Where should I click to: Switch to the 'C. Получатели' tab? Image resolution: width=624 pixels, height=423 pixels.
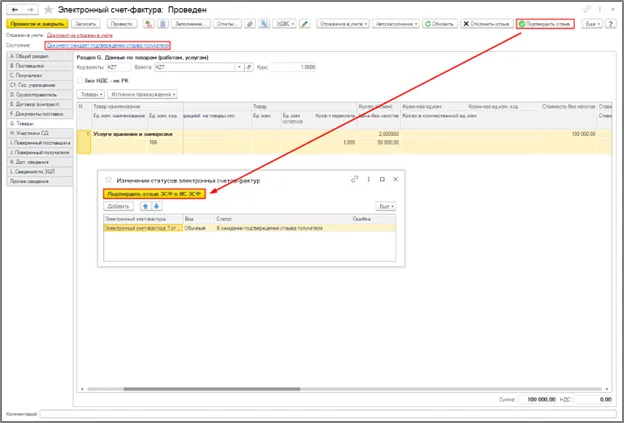[39, 75]
